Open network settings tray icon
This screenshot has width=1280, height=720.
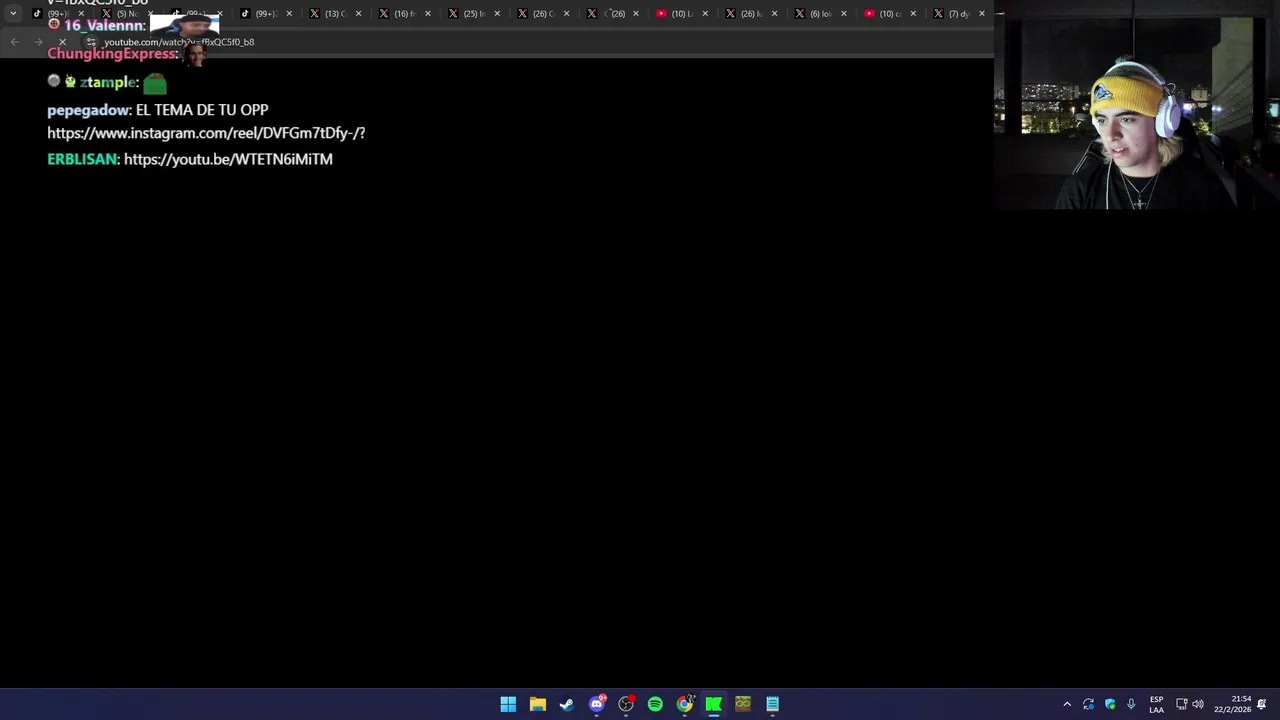click(x=1181, y=704)
